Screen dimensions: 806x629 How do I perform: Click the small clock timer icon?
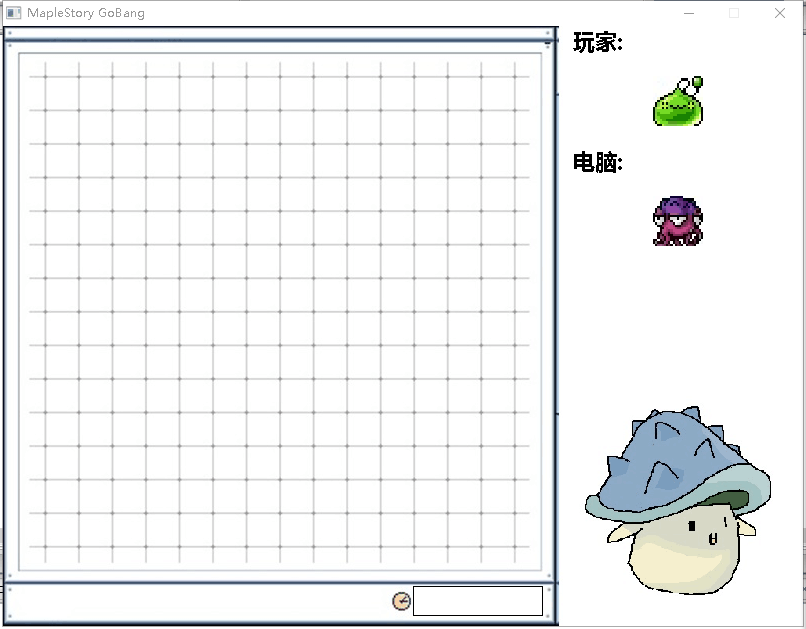point(401,601)
